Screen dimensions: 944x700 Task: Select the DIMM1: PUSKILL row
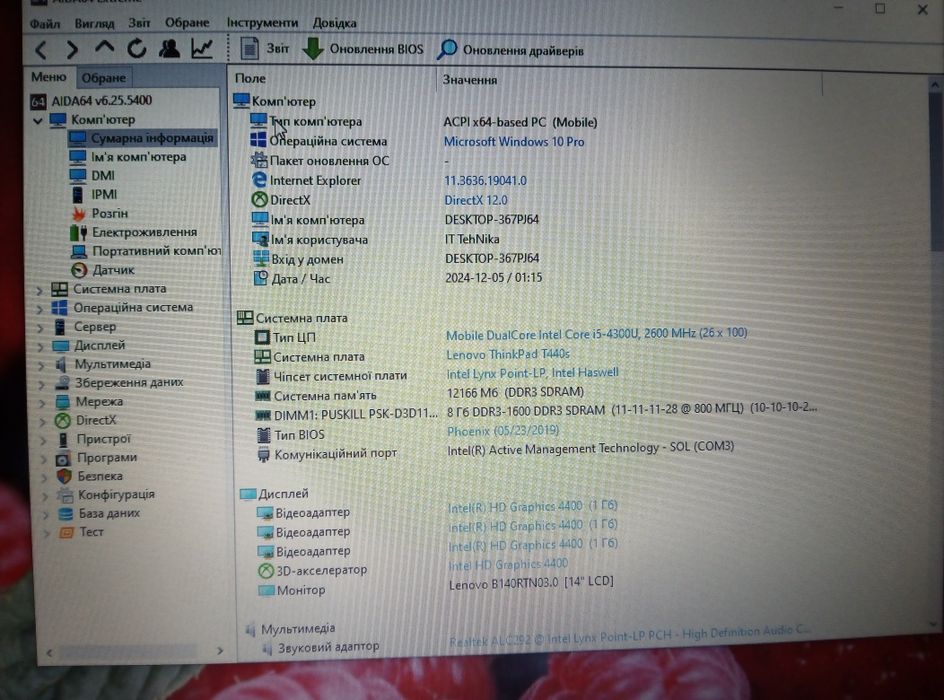click(536, 413)
